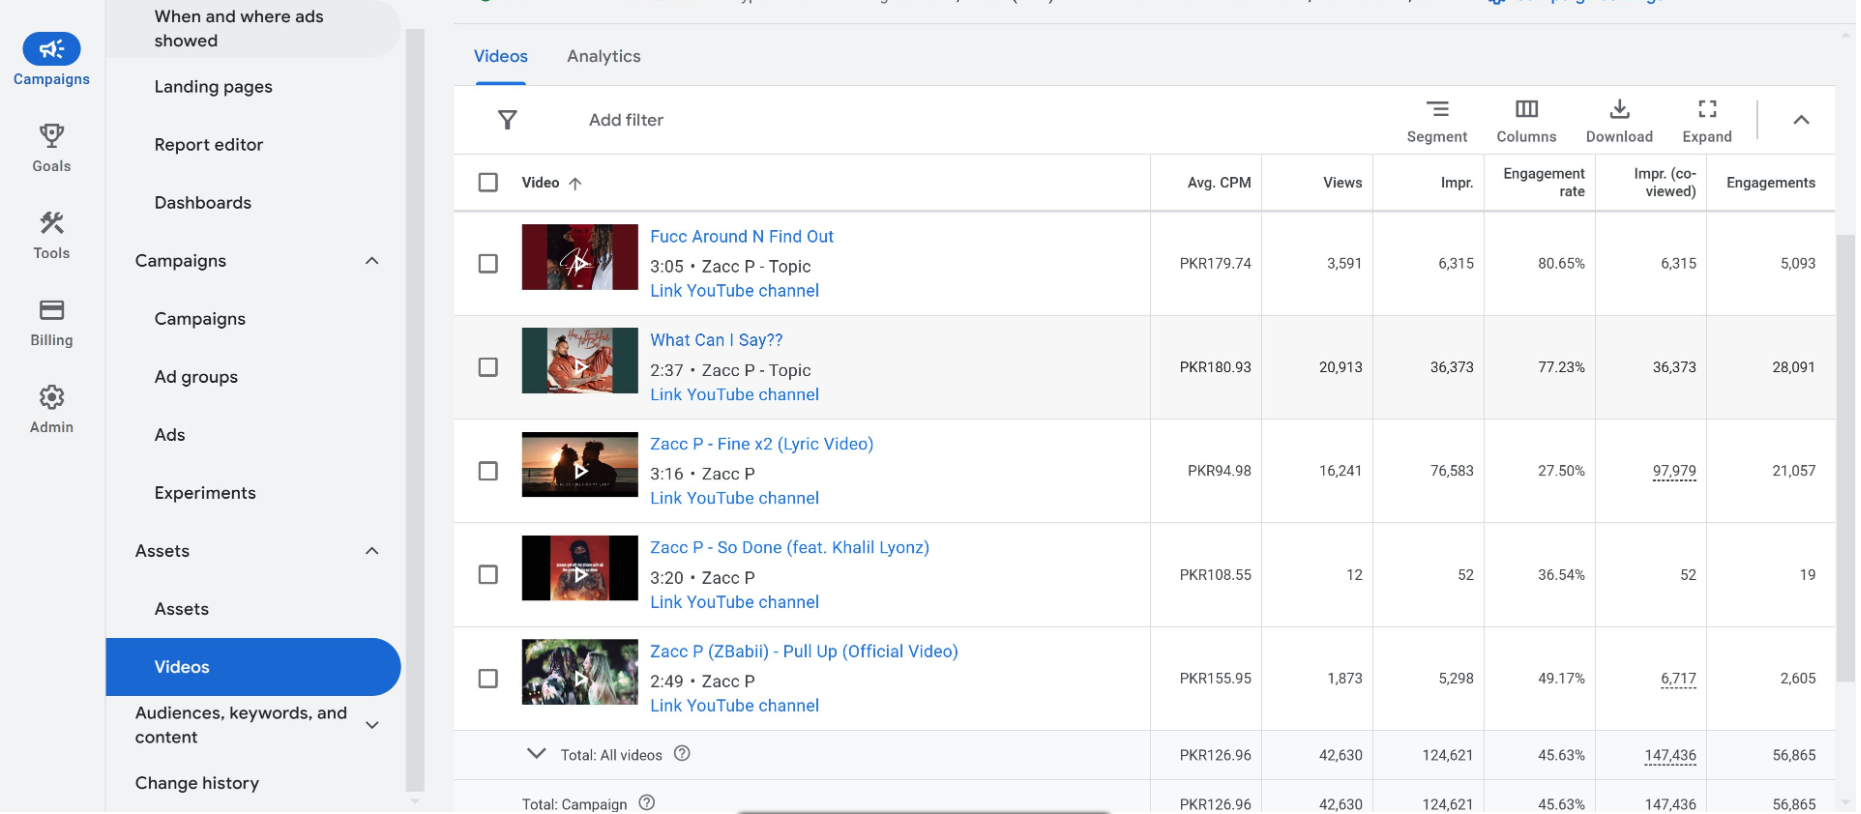The image size is (1861, 814).
Task: Collapse the Campaigns section in sidebar
Action: coord(372,261)
